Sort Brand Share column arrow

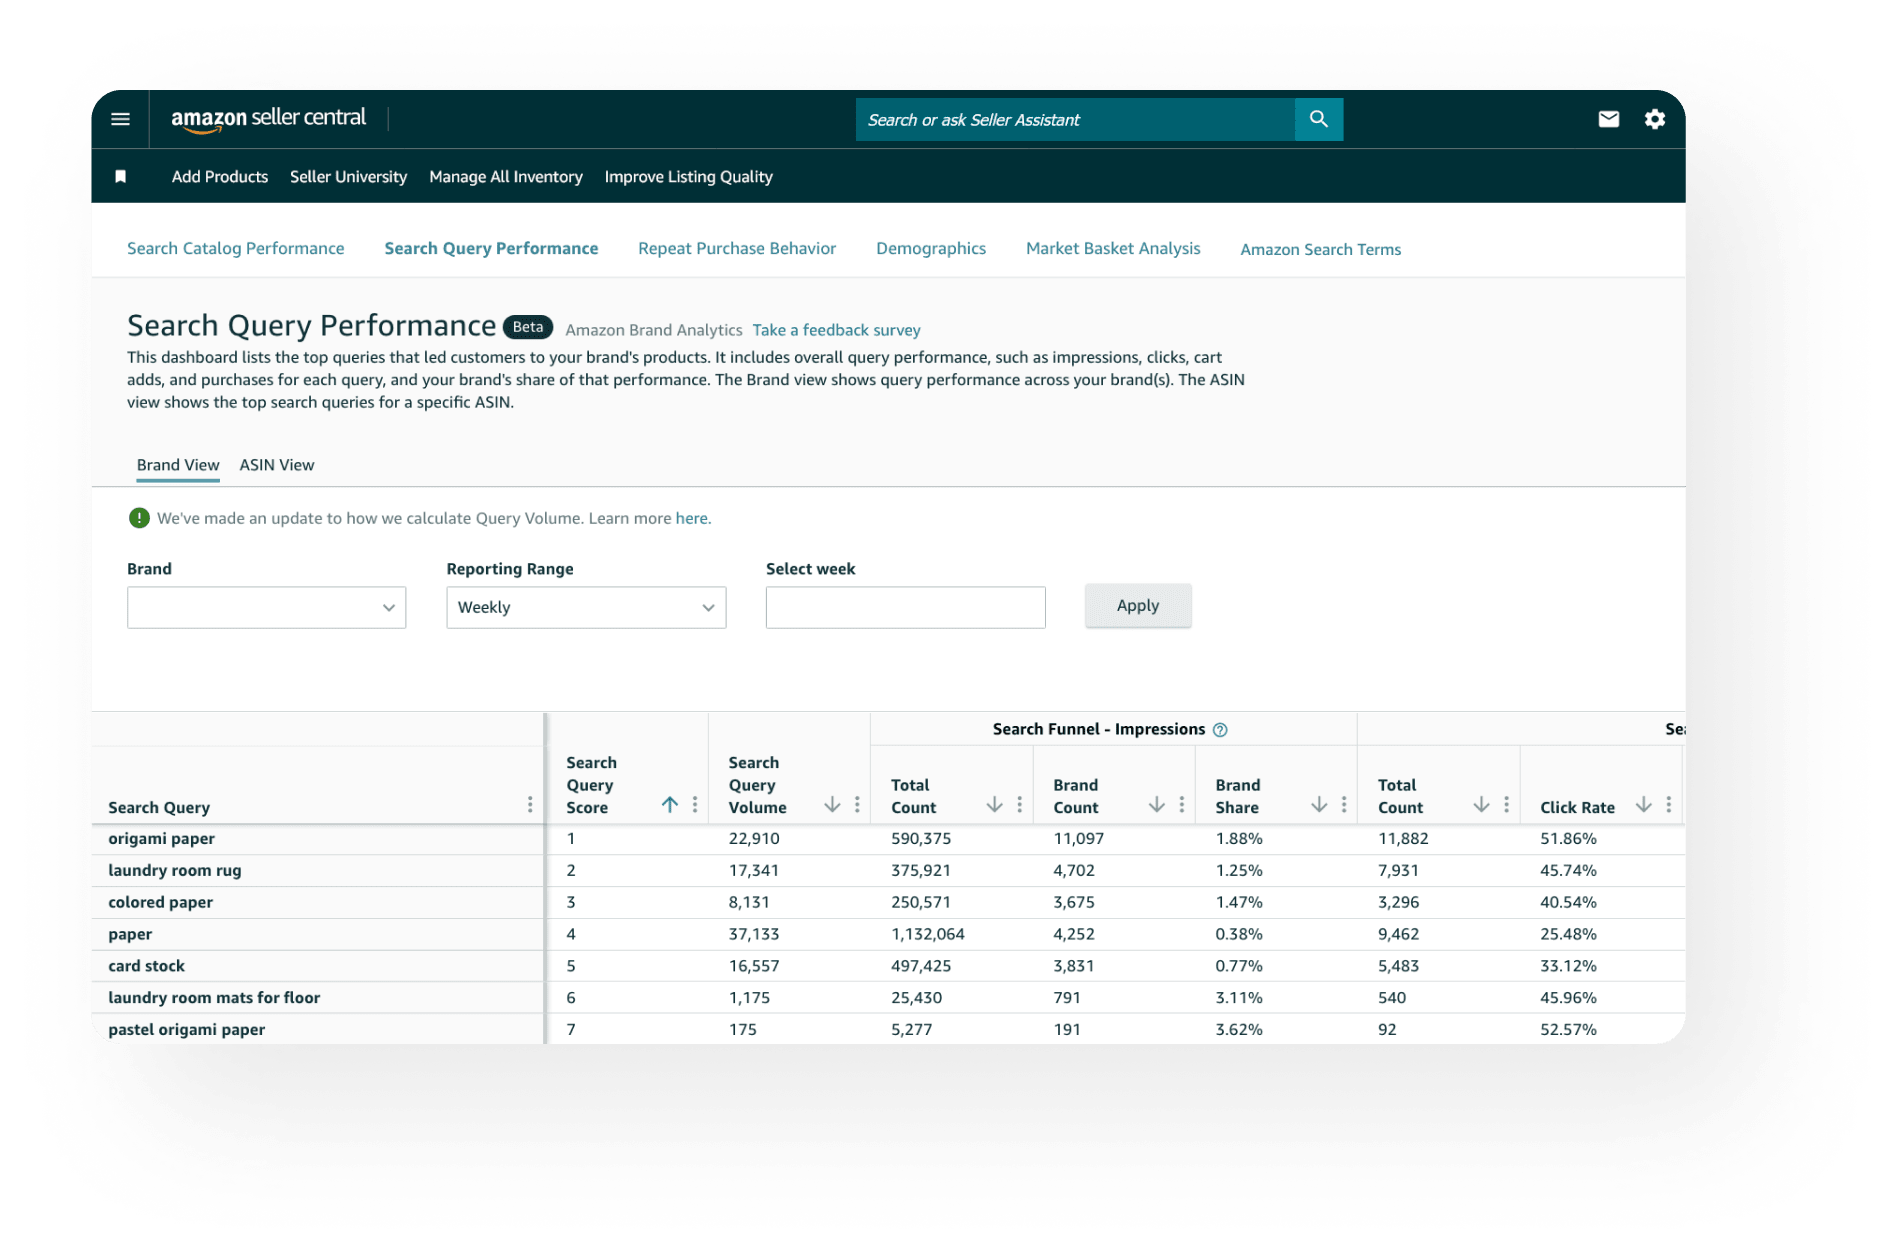coord(1319,805)
